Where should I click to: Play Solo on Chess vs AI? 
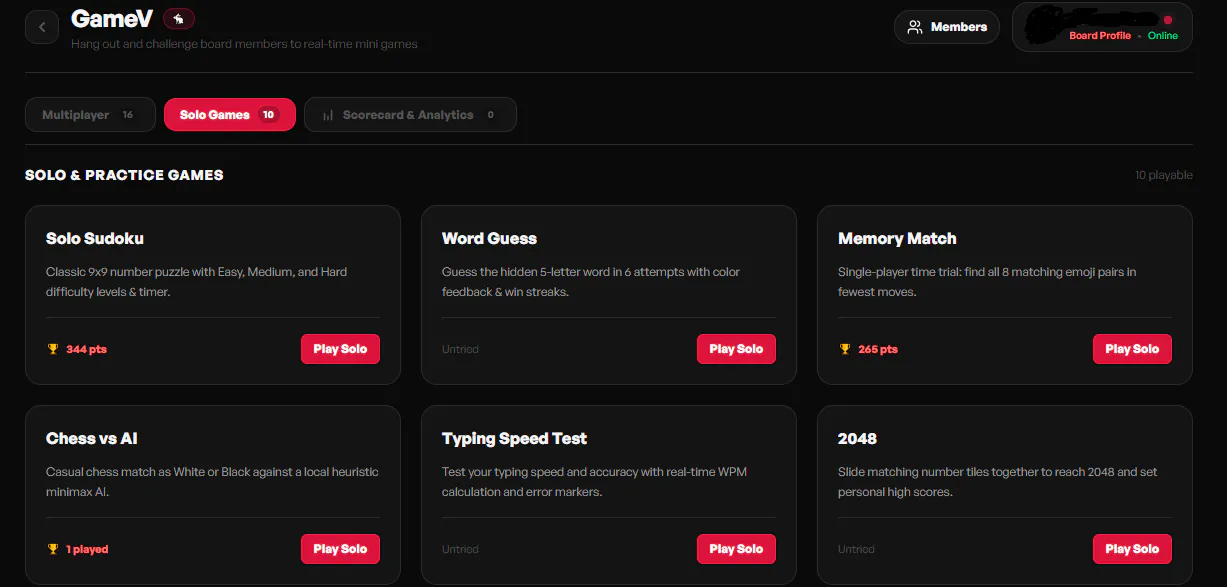click(340, 549)
